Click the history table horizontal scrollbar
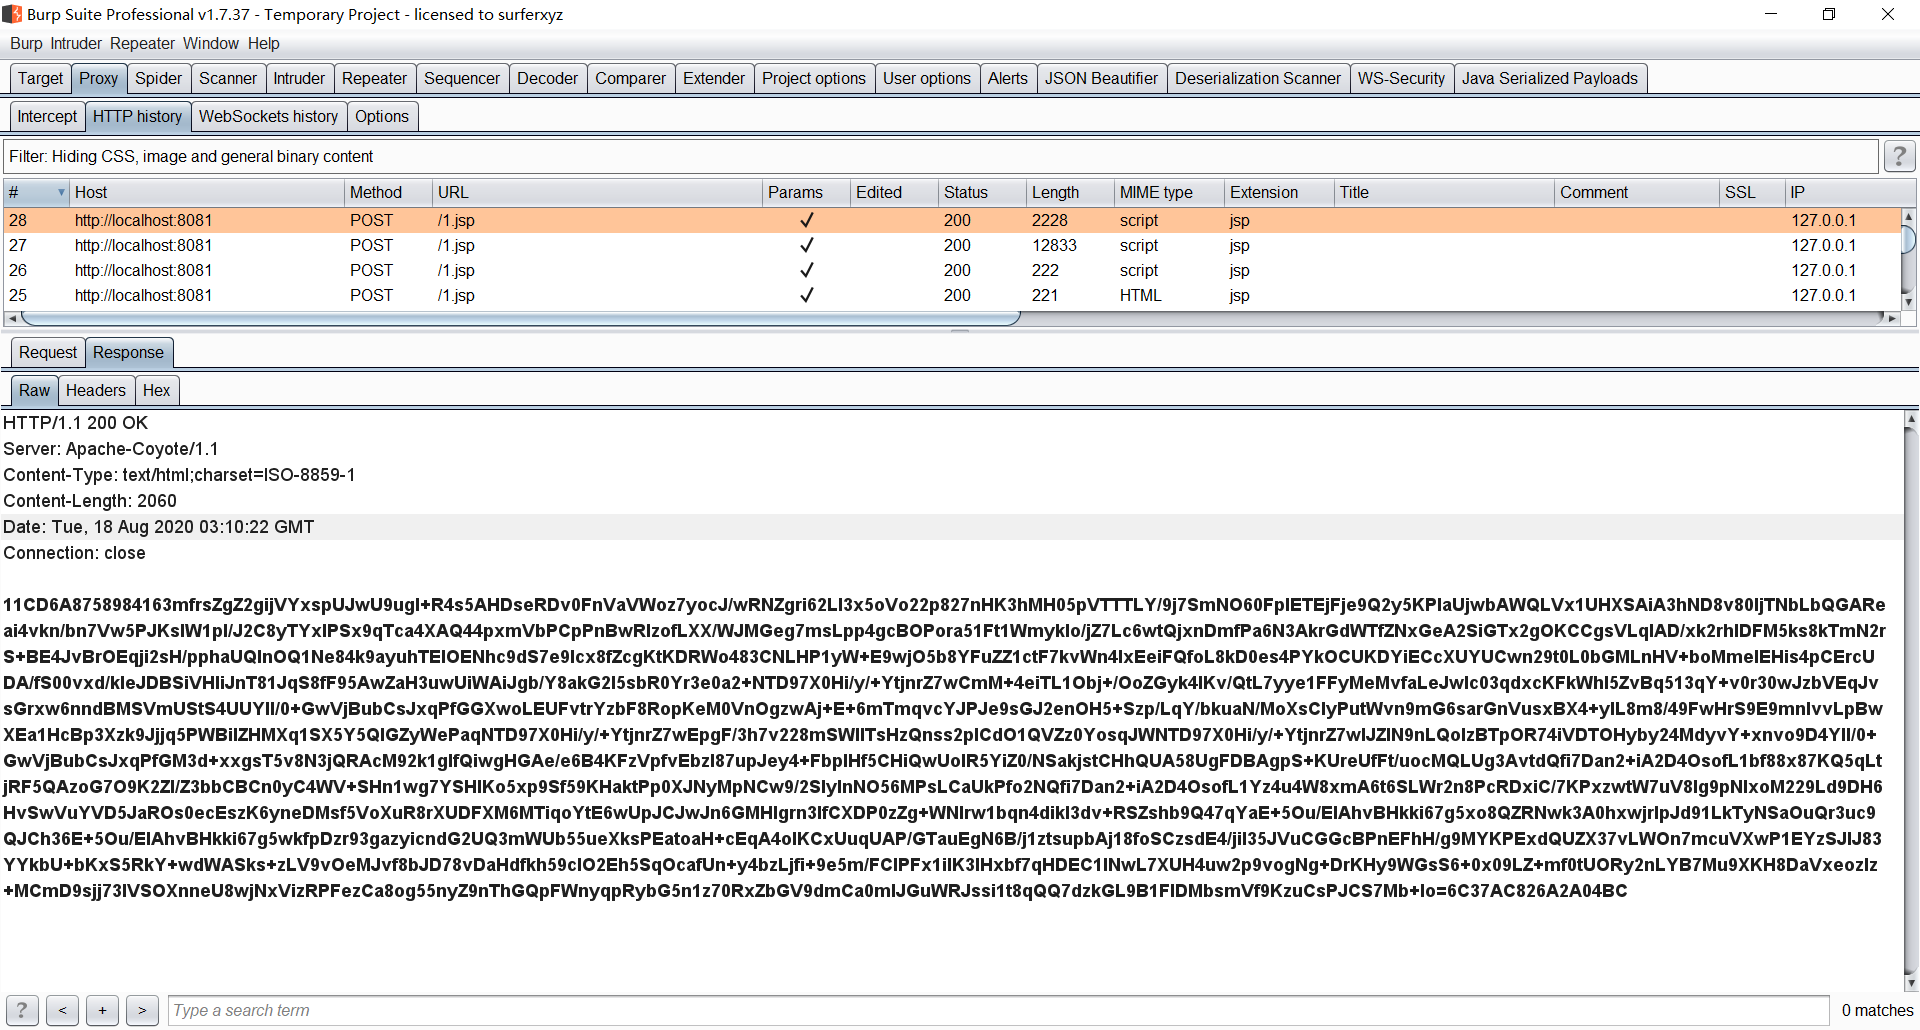Screen dimensions: 1920x1030 520,318
